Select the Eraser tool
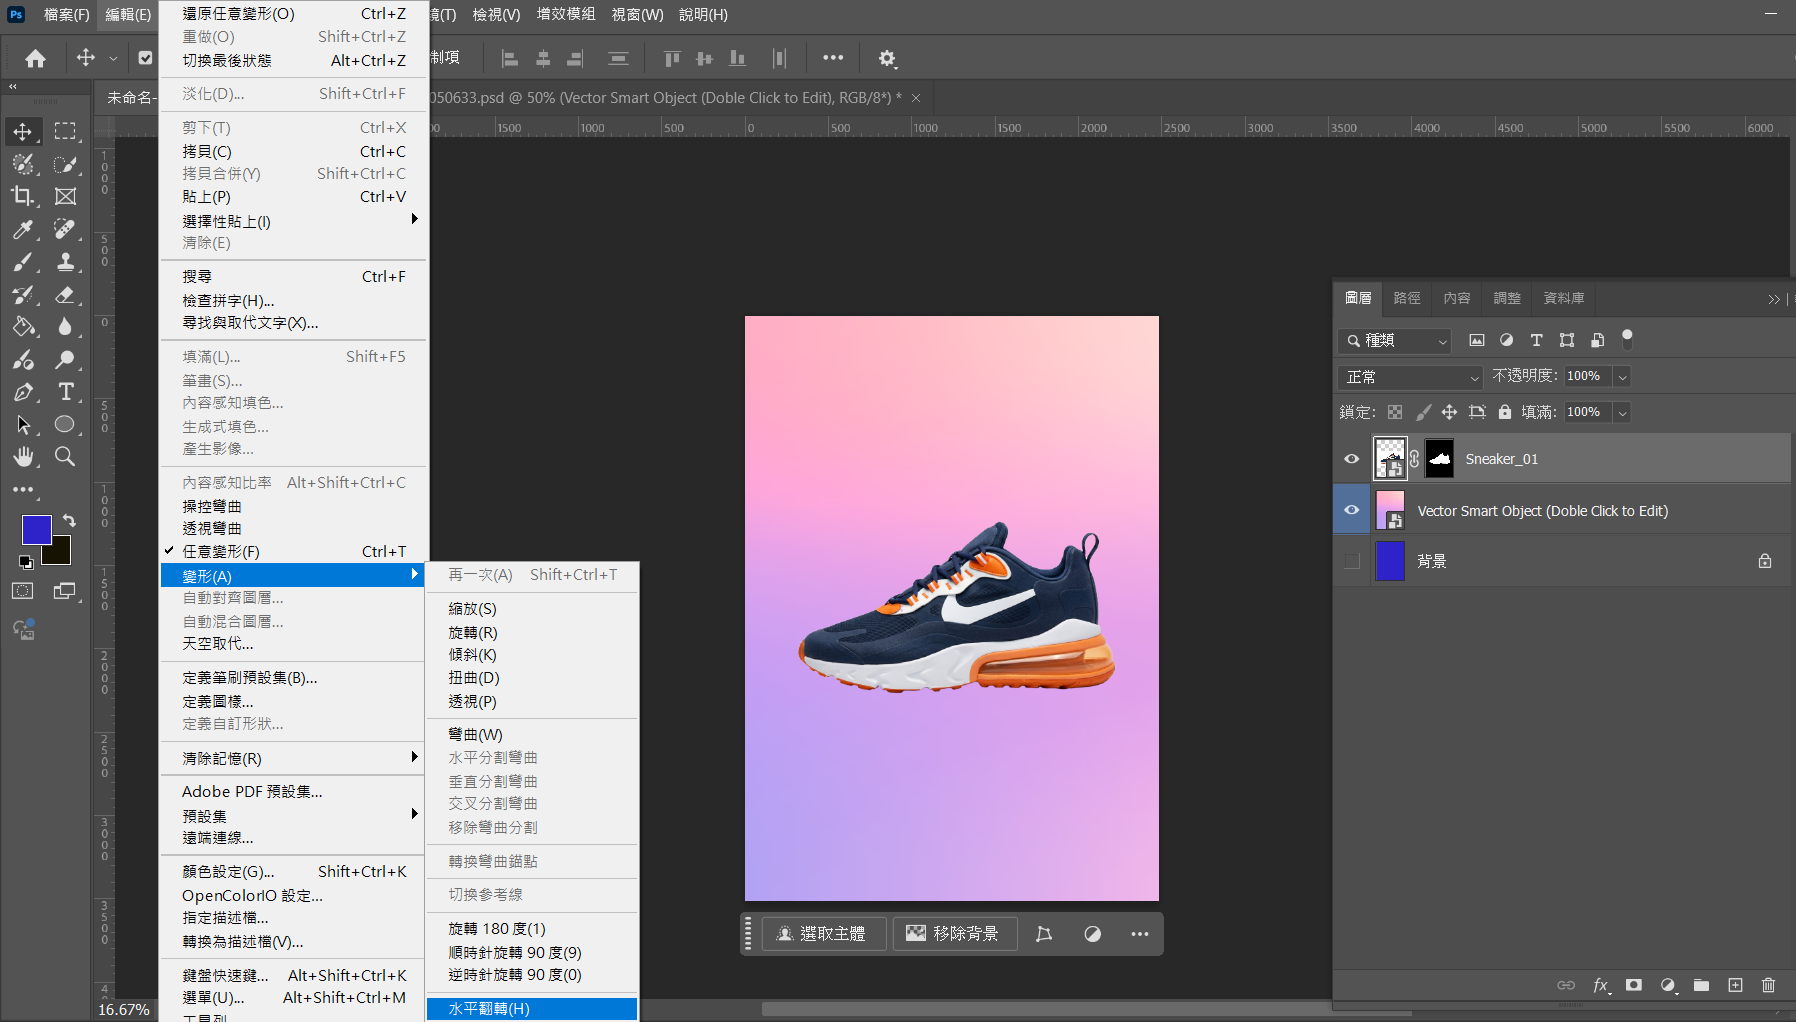Screen dimensions: 1796x1022 click(65, 295)
